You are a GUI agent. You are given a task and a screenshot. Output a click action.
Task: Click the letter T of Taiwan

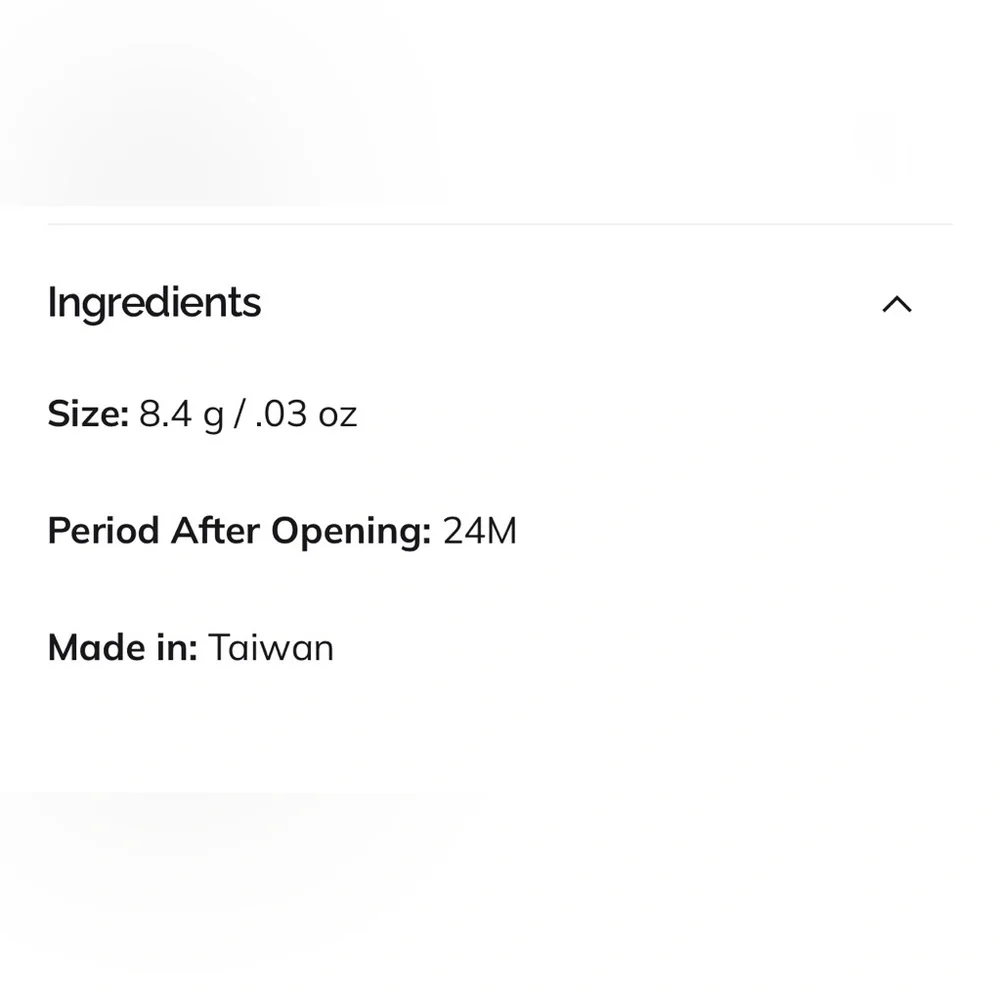221,648
